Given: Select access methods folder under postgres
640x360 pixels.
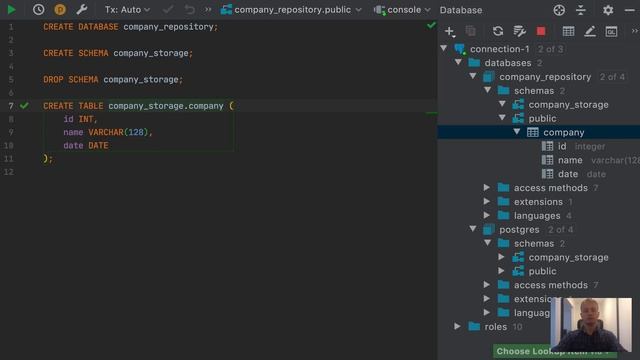Looking at the screenshot, I should pyautogui.click(x=551, y=285).
